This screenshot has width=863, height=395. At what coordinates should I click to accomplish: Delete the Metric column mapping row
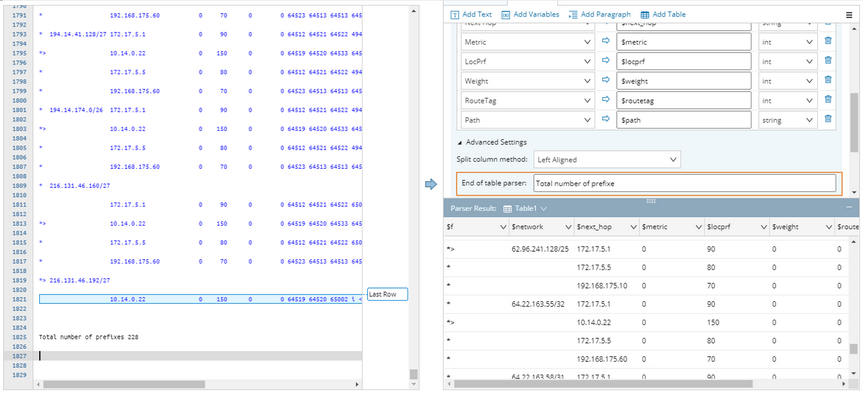pyautogui.click(x=828, y=41)
